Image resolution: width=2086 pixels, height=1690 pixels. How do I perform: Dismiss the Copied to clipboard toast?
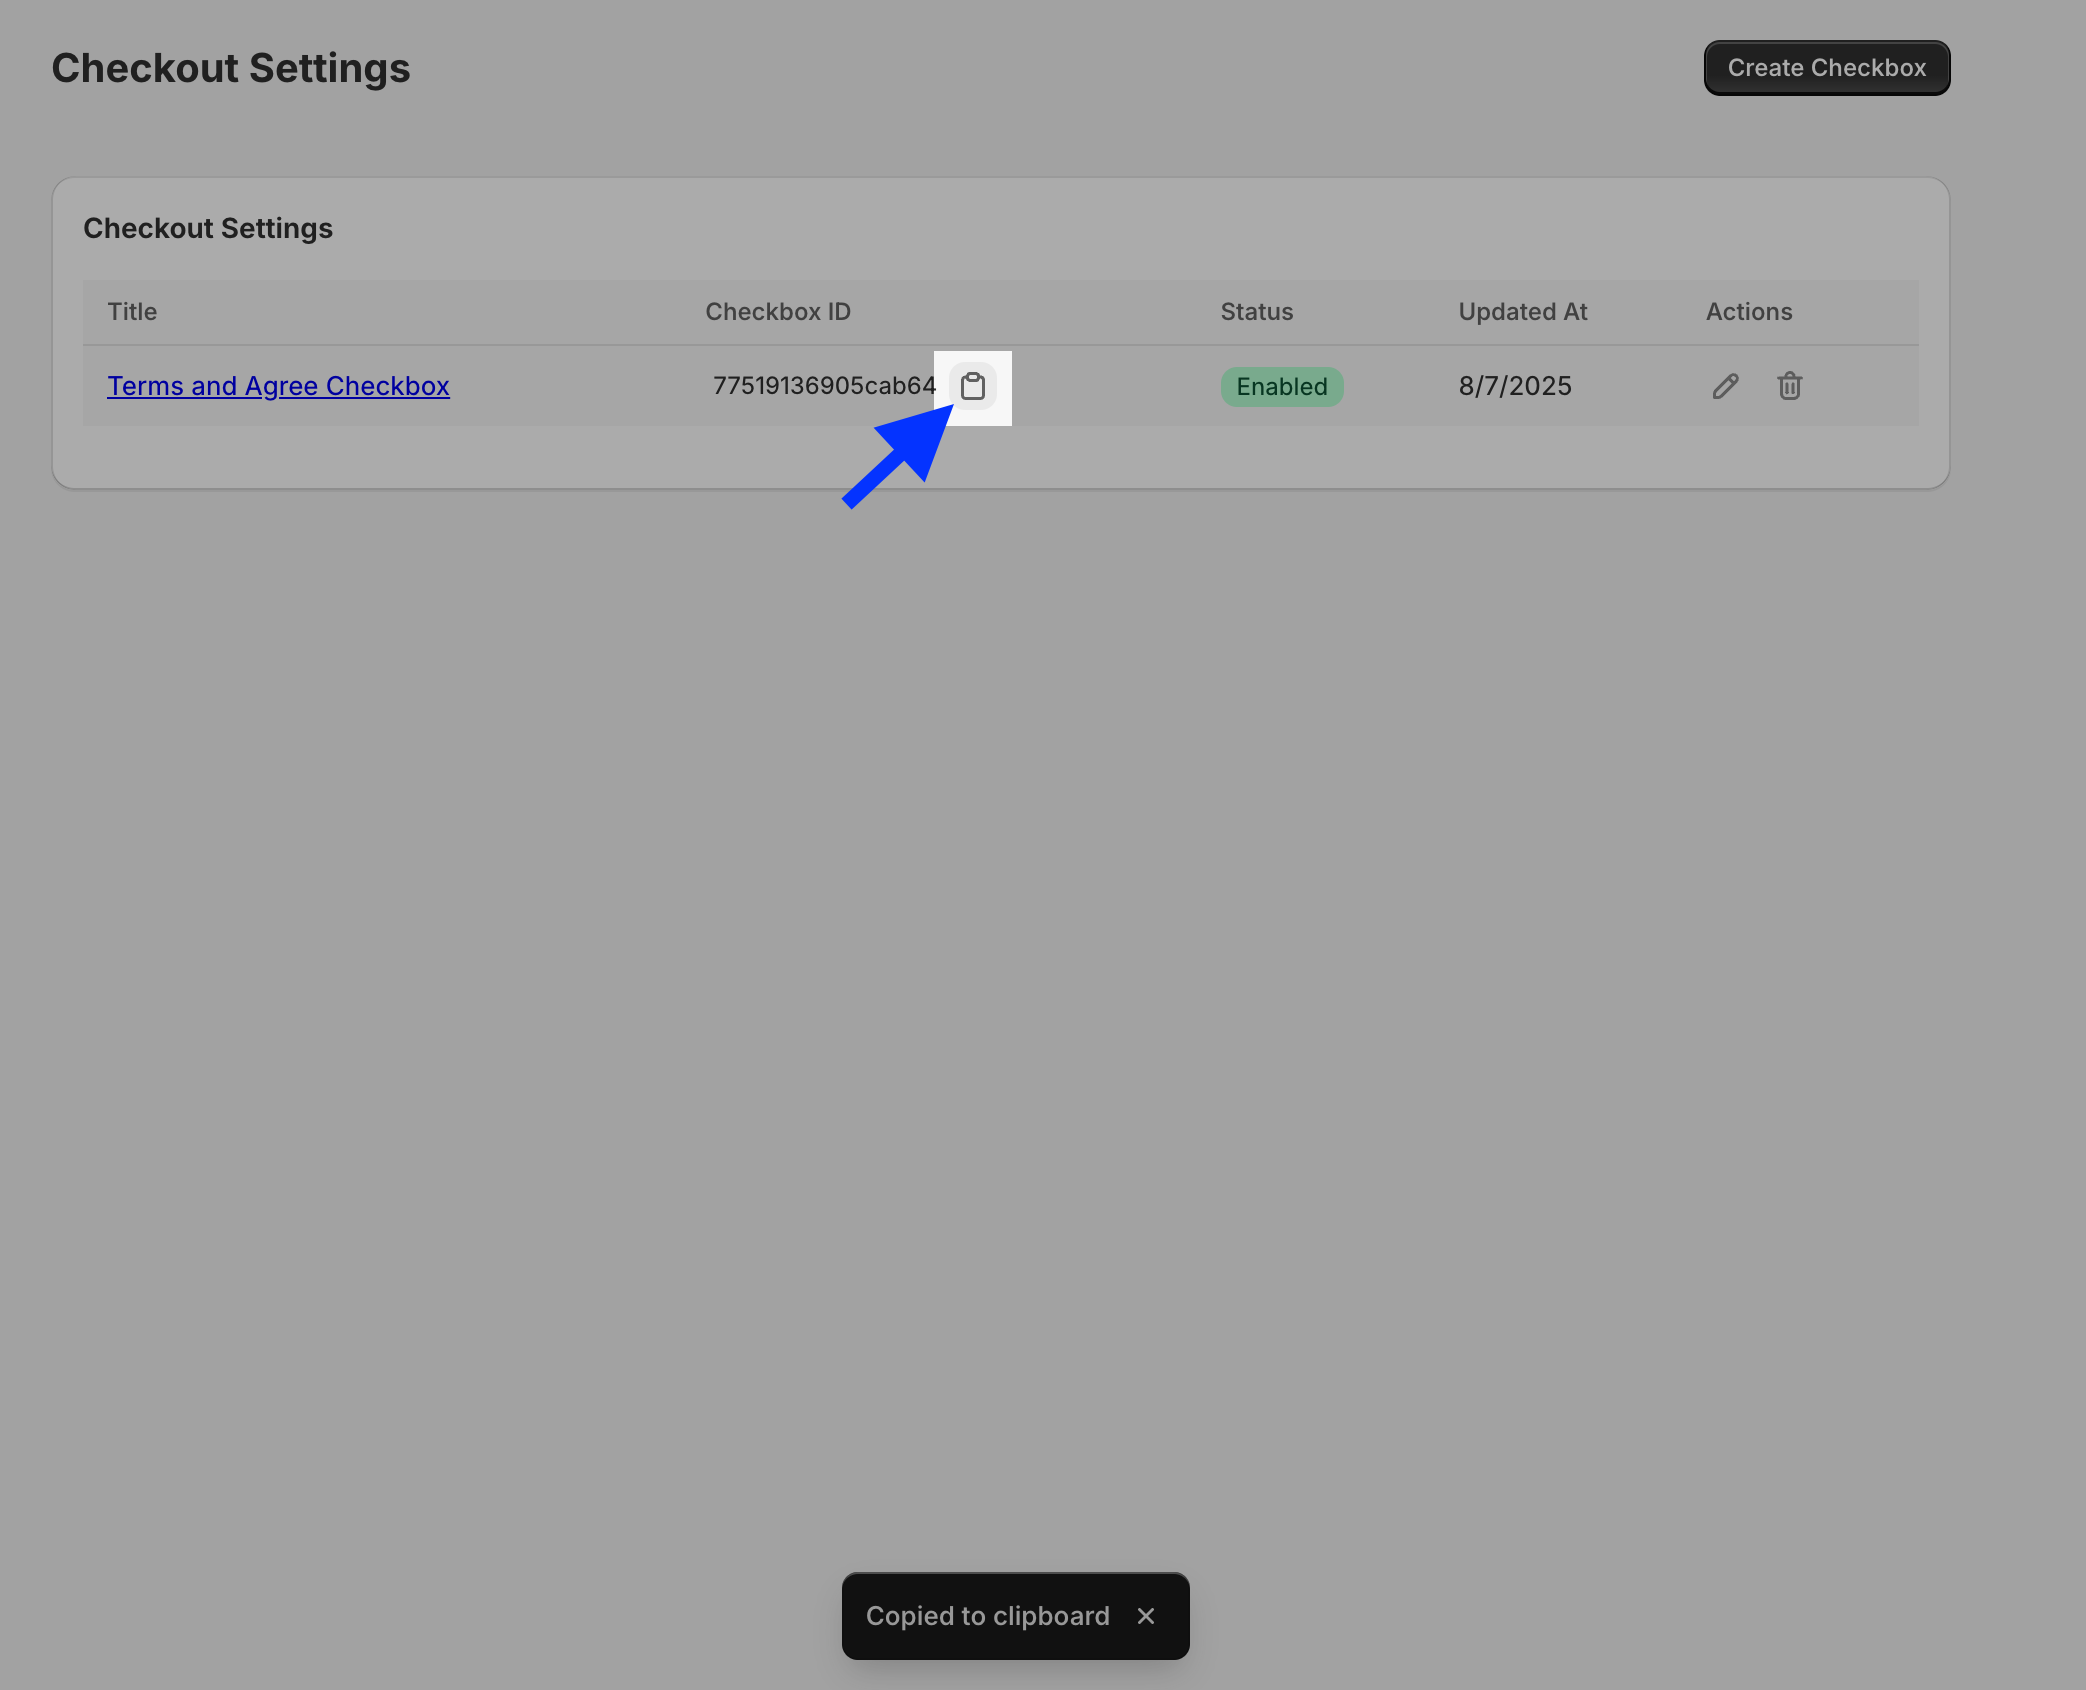tap(1146, 1616)
